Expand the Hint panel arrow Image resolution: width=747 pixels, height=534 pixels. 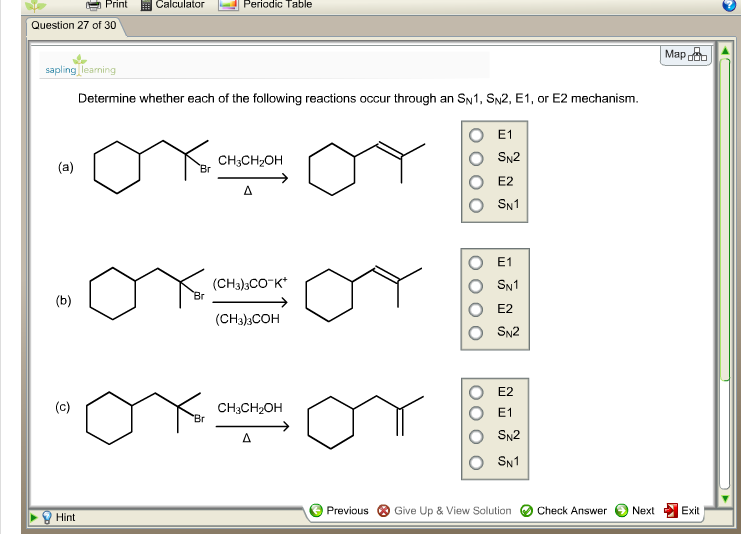[33, 517]
